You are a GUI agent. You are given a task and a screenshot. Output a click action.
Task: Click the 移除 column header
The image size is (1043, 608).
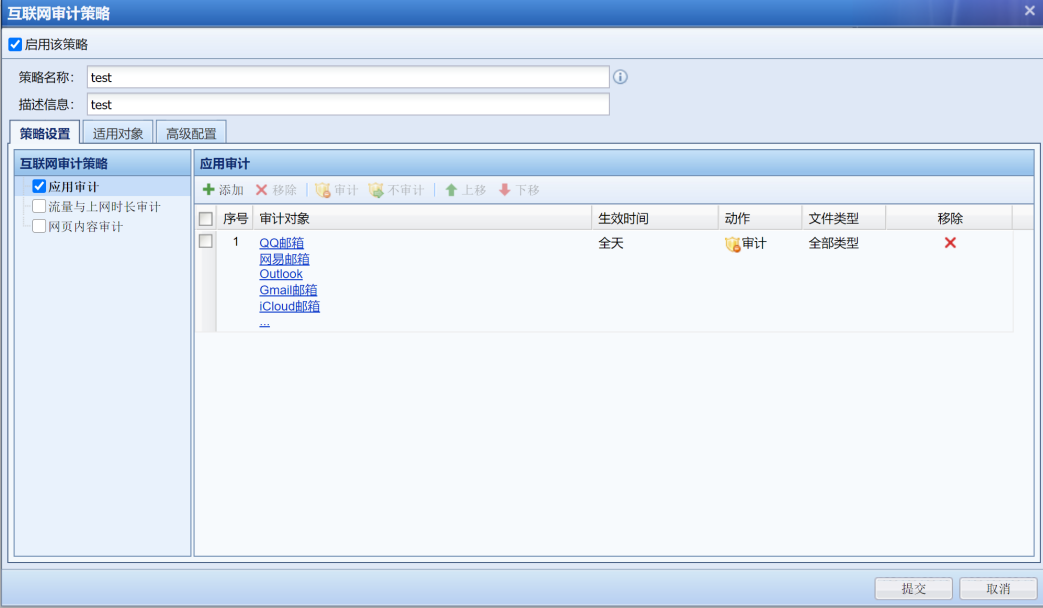point(949,218)
